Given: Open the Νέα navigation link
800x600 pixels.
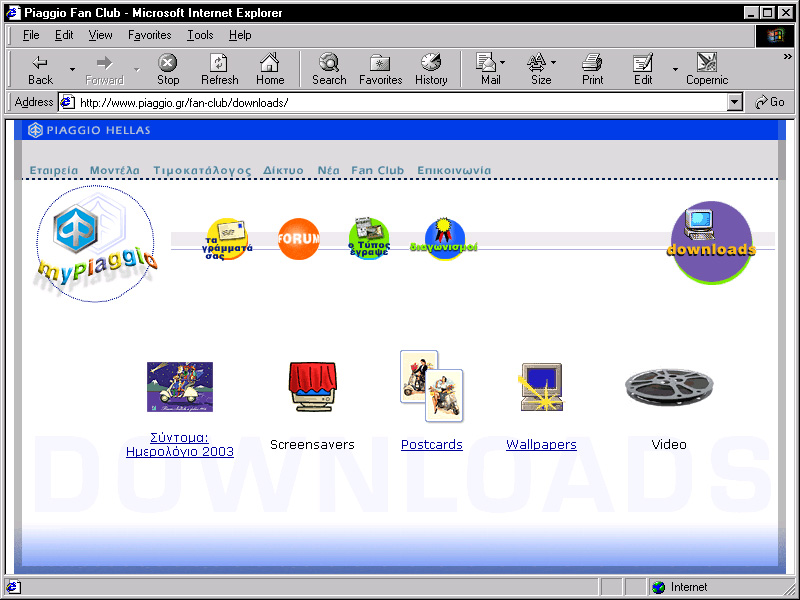Looking at the screenshot, I should tap(328, 170).
